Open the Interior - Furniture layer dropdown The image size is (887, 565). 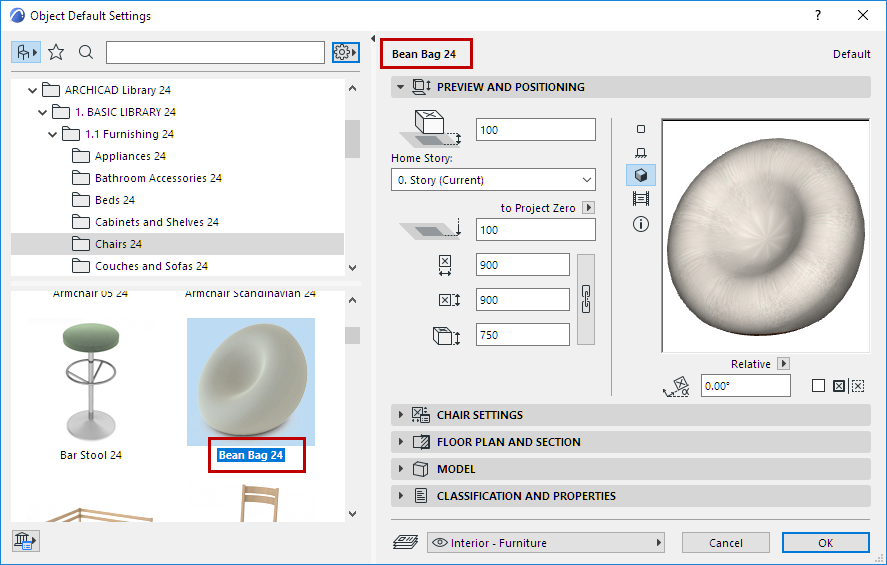click(546, 542)
